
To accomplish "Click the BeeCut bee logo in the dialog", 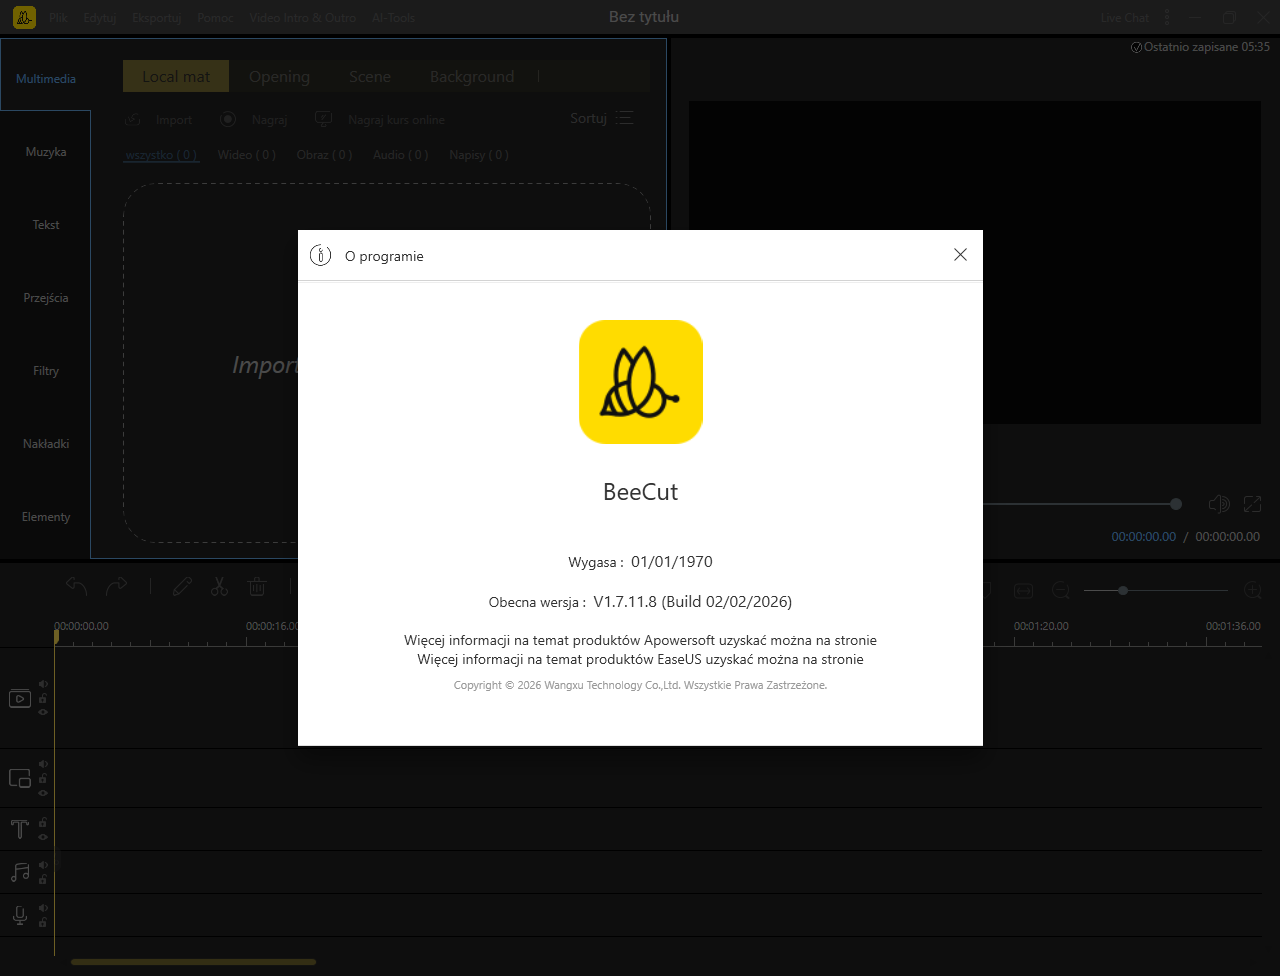I will coord(641,382).
